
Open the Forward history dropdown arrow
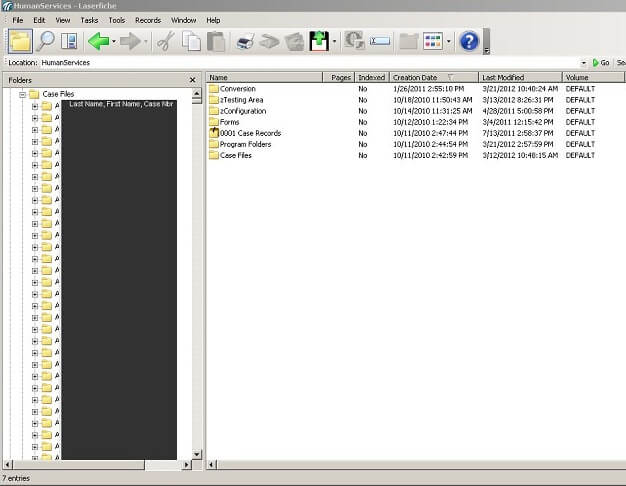click(145, 42)
